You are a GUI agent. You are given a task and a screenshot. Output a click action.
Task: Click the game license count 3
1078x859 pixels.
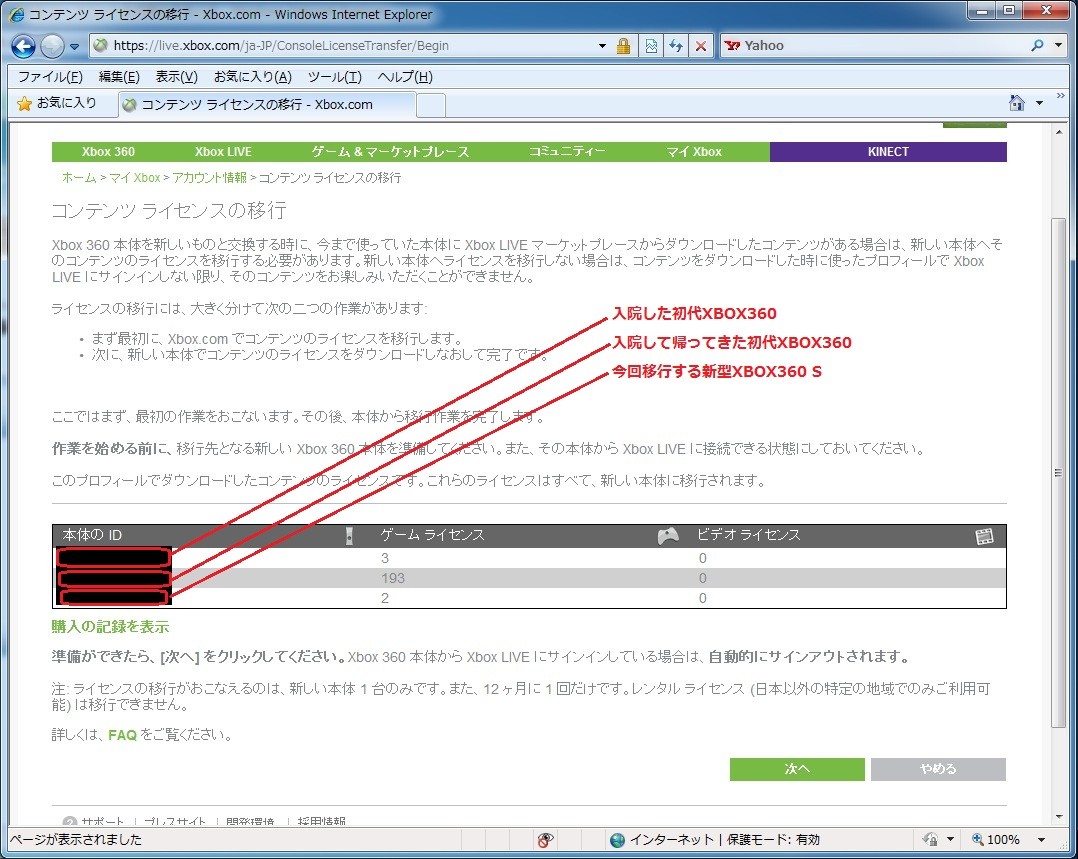pyautogui.click(x=385, y=558)
